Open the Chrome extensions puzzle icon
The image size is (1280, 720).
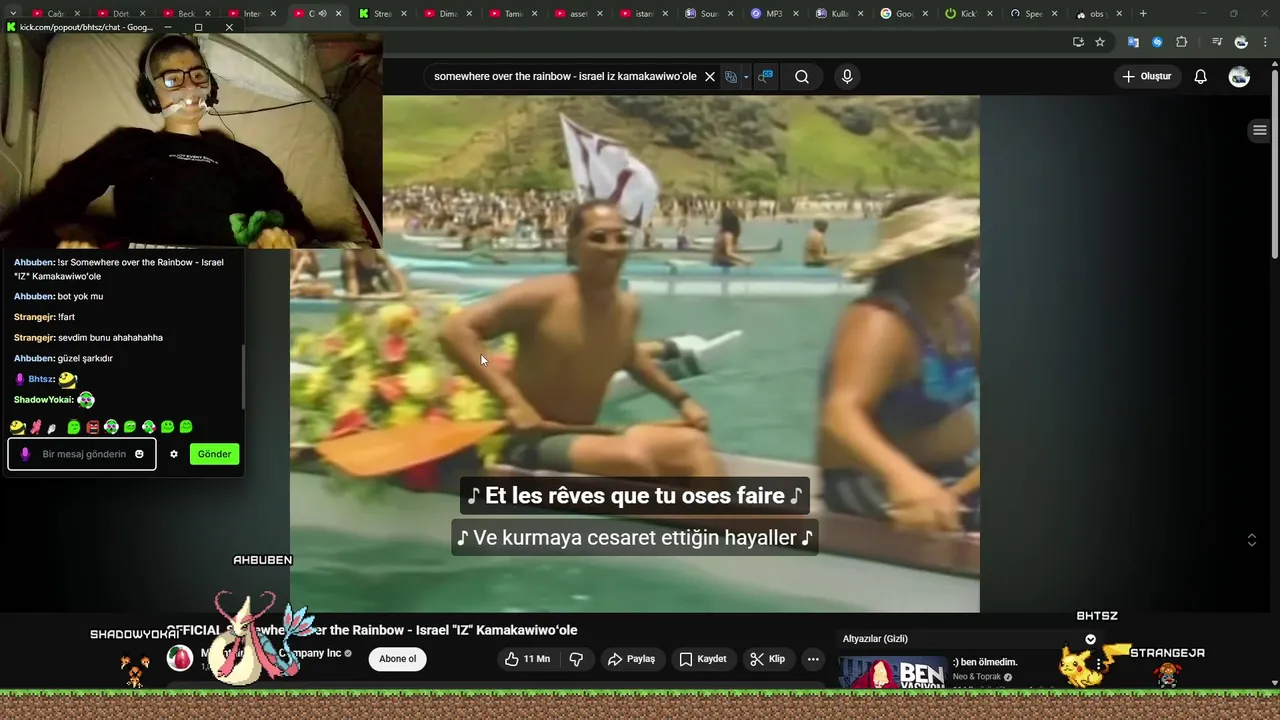point(1181,42)
